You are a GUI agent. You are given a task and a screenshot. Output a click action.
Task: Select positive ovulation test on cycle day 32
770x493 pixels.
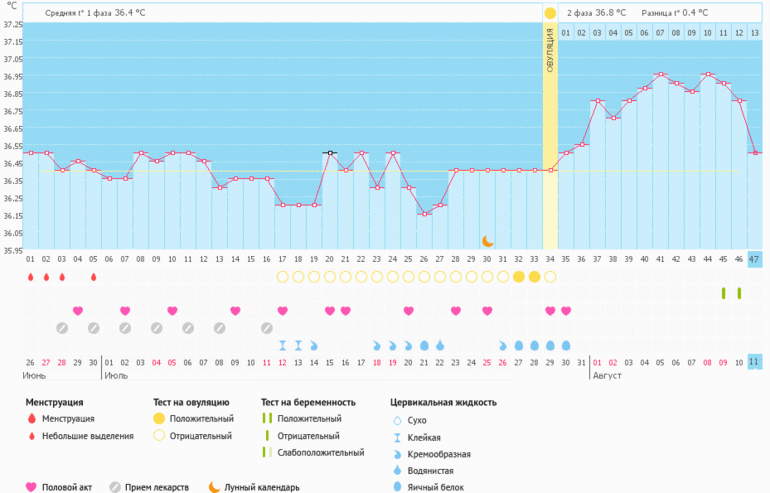pos(519,277)
